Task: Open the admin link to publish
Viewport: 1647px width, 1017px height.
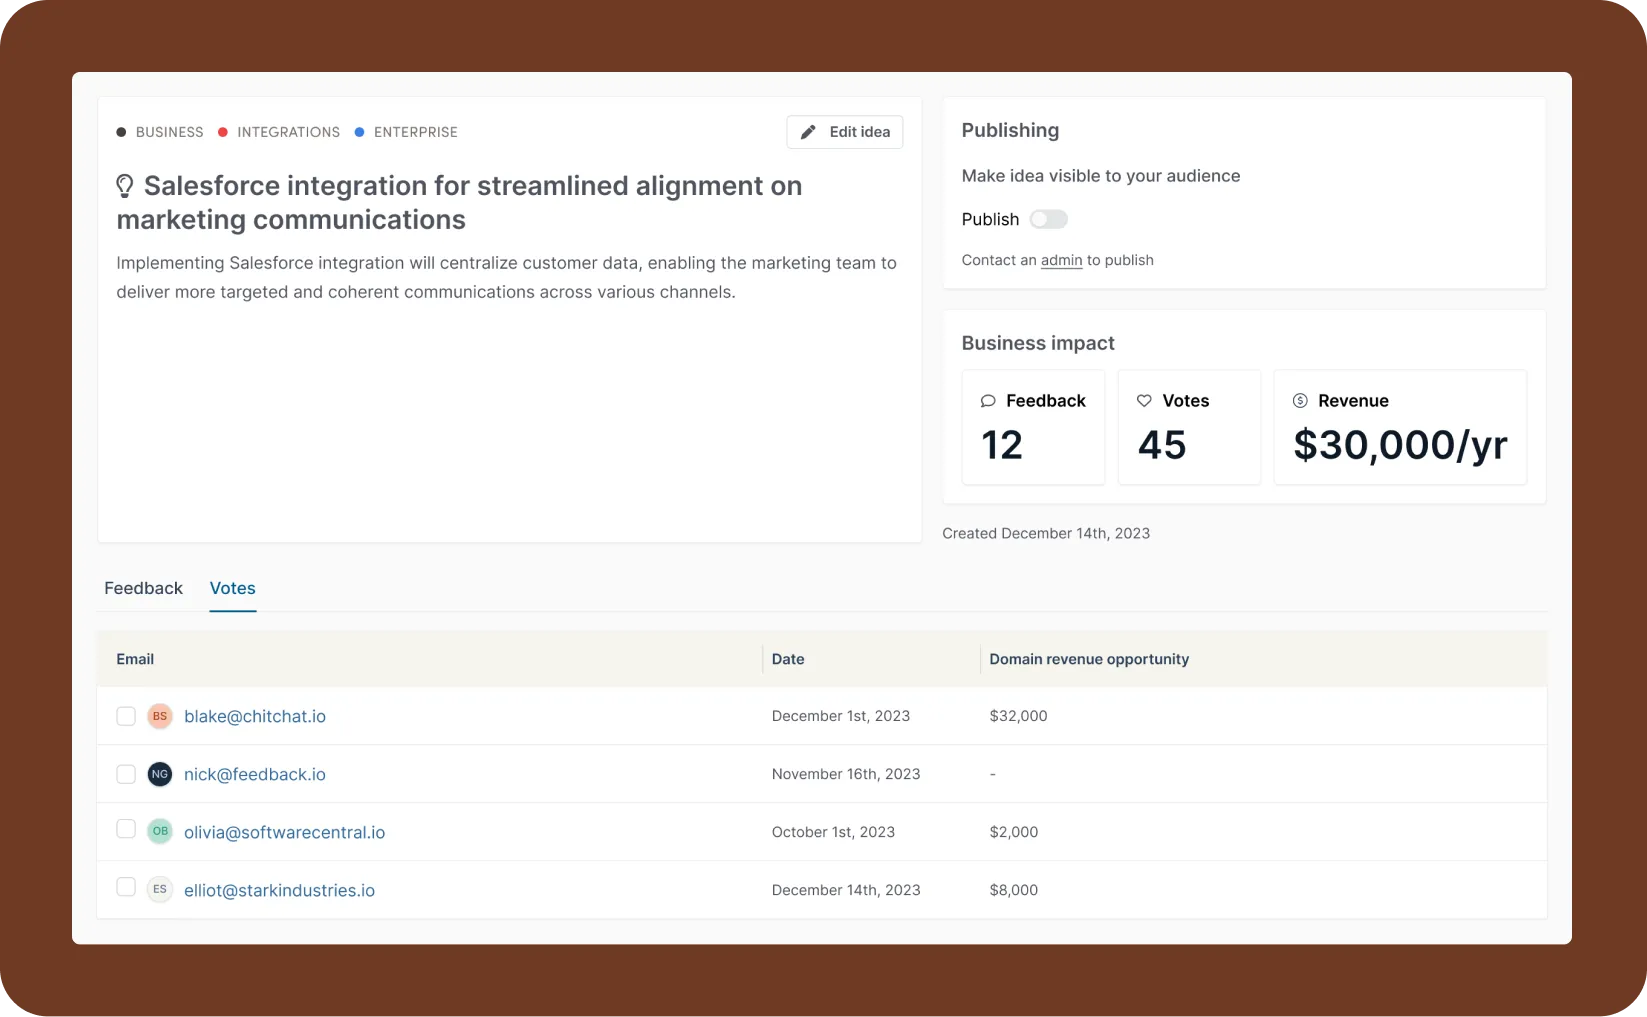Action: 1060,260
